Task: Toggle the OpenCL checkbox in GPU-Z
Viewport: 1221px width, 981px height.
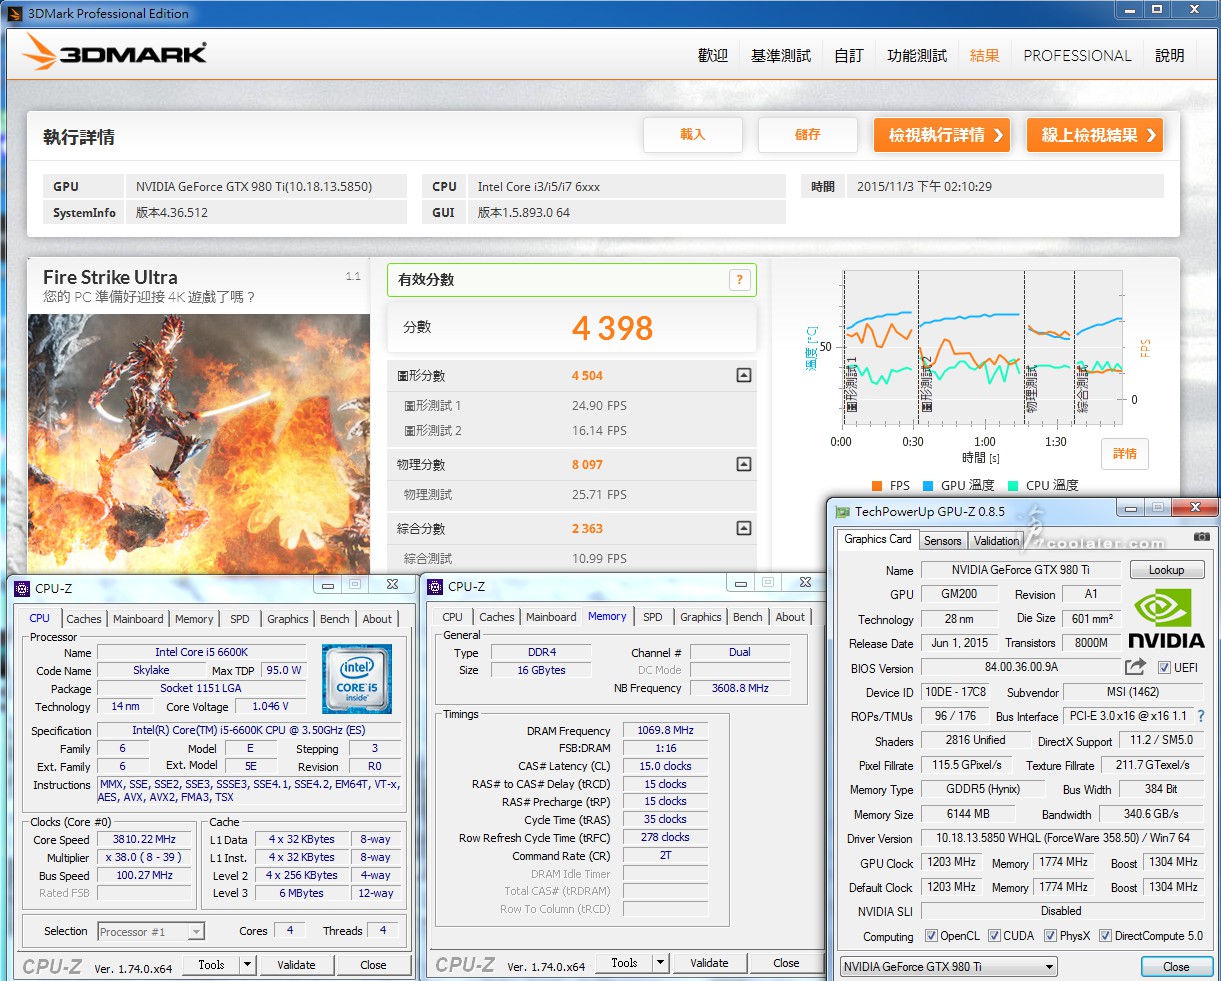Action: (x=931, y=936)
